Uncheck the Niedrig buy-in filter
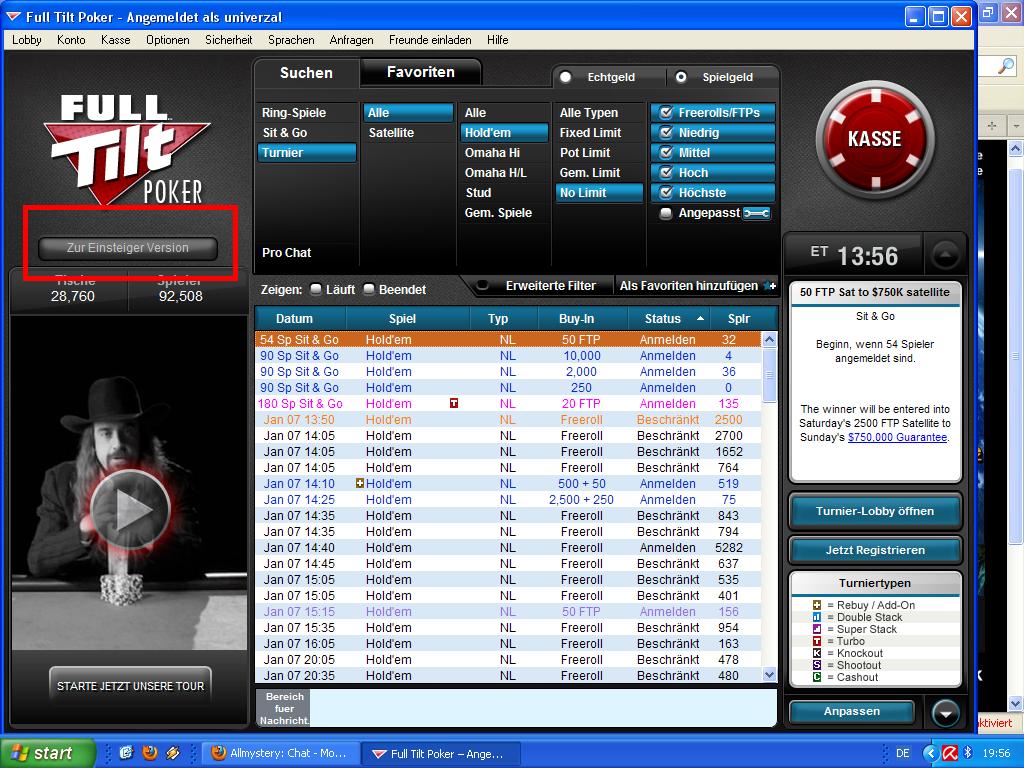Image resolution: width=1024 pixels, height=768 pixels. pyautogui.click(x=666, y=133)
